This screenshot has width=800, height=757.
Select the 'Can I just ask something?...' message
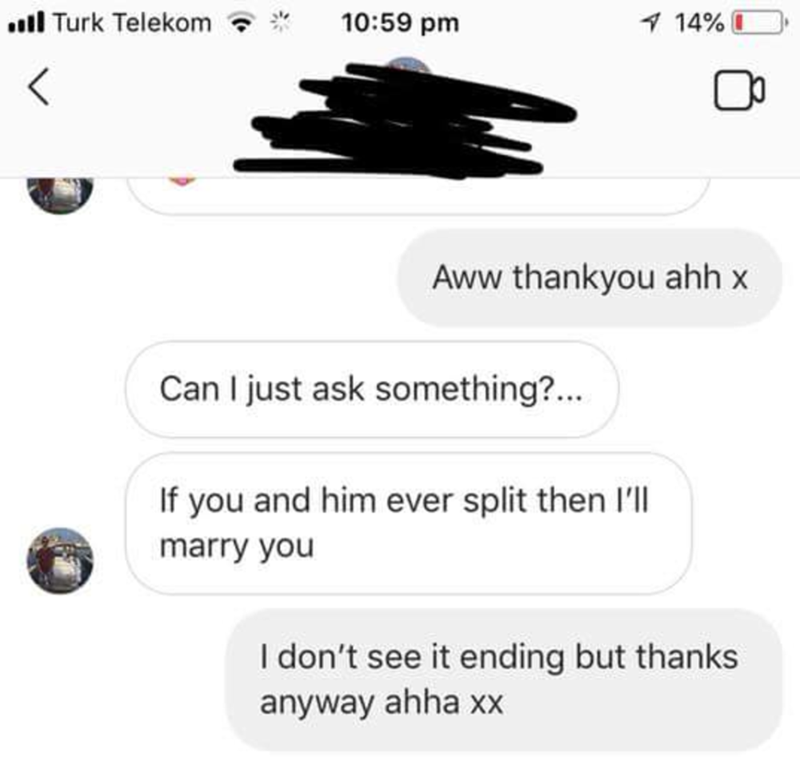[372, 389]
